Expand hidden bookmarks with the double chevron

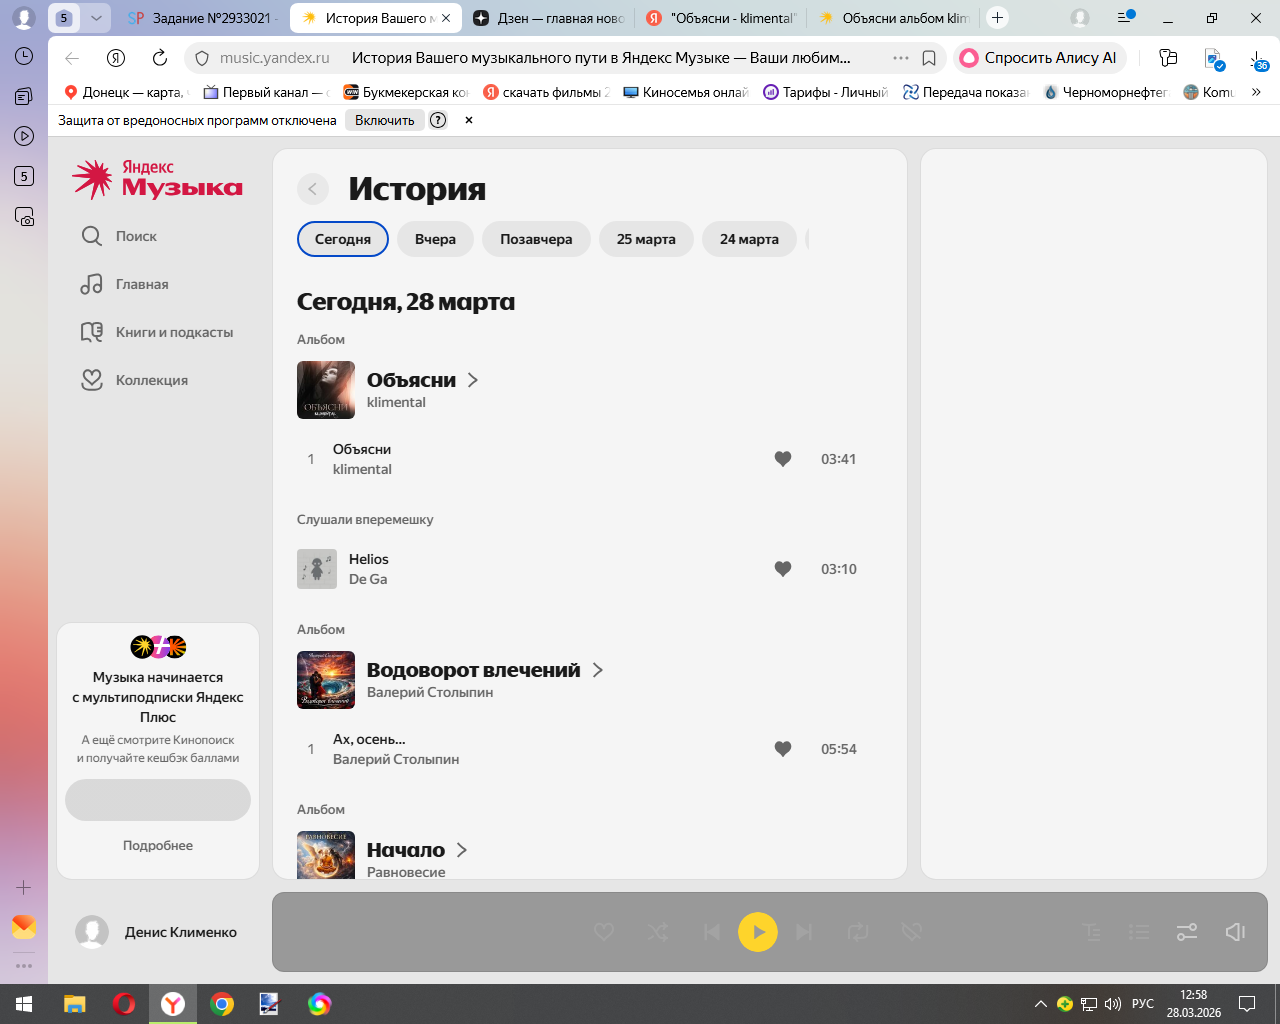(1256, 92)
